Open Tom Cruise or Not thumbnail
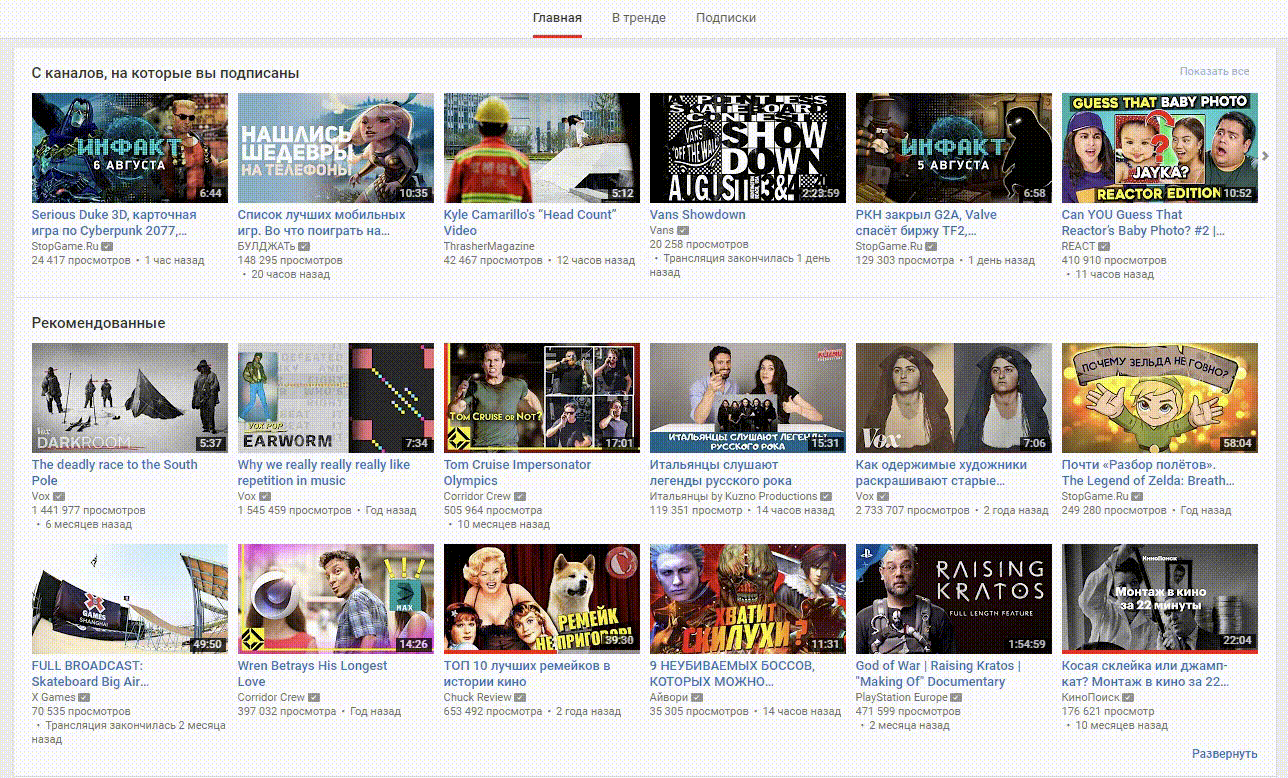Image resolution: width=1288 pixels, height=778 pixels. click(542, 398)
